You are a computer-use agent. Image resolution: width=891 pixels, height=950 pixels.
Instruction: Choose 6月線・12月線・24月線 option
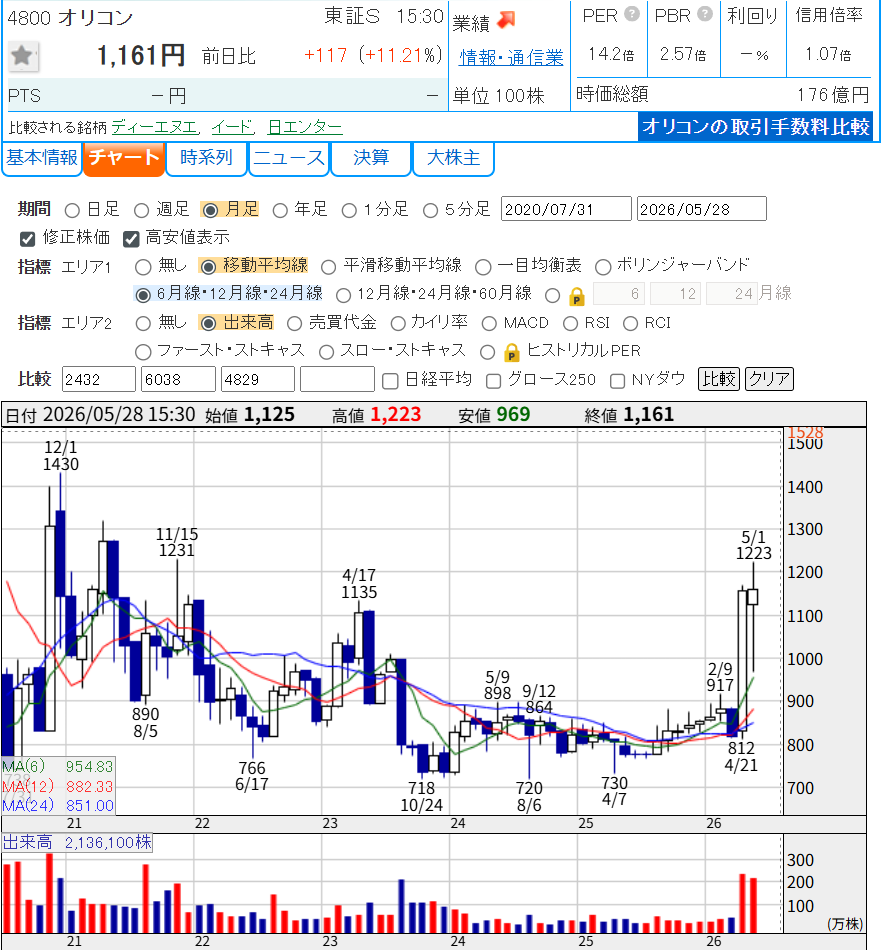click(143, 295)
